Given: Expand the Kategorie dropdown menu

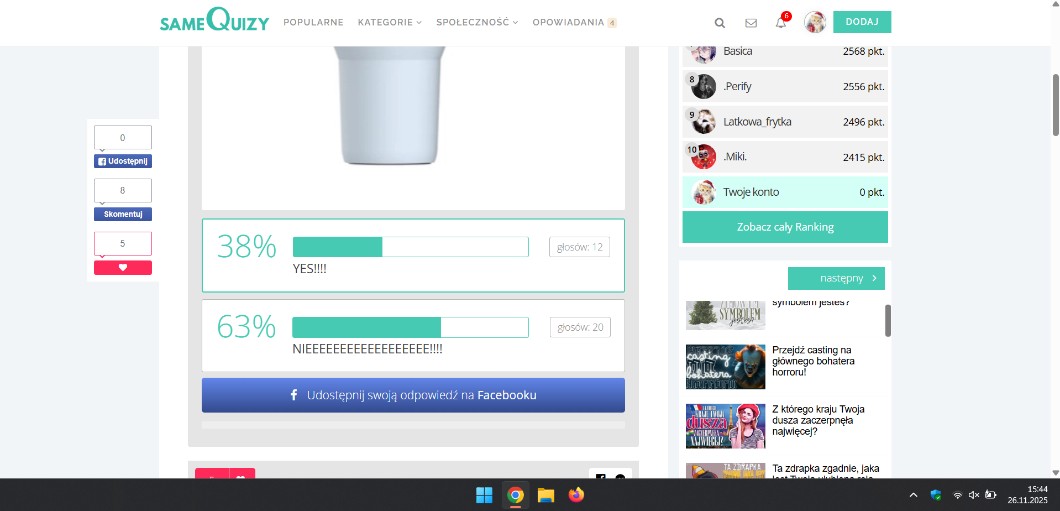Looking at the screenshot, I should 389,22.
